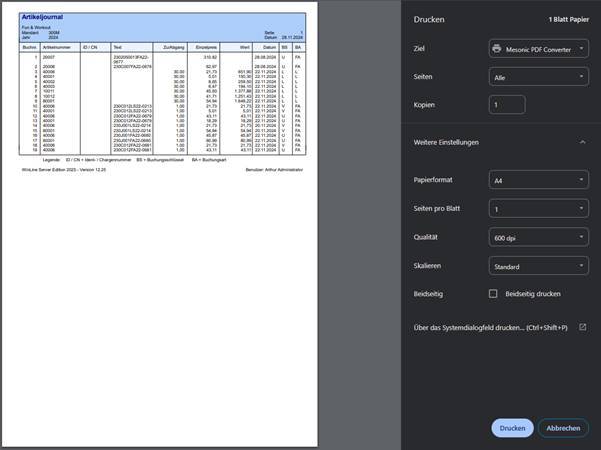Open the Seiten pro Blatt dropdown
Screen dimensions: 601x450
(x=539, y=209)
